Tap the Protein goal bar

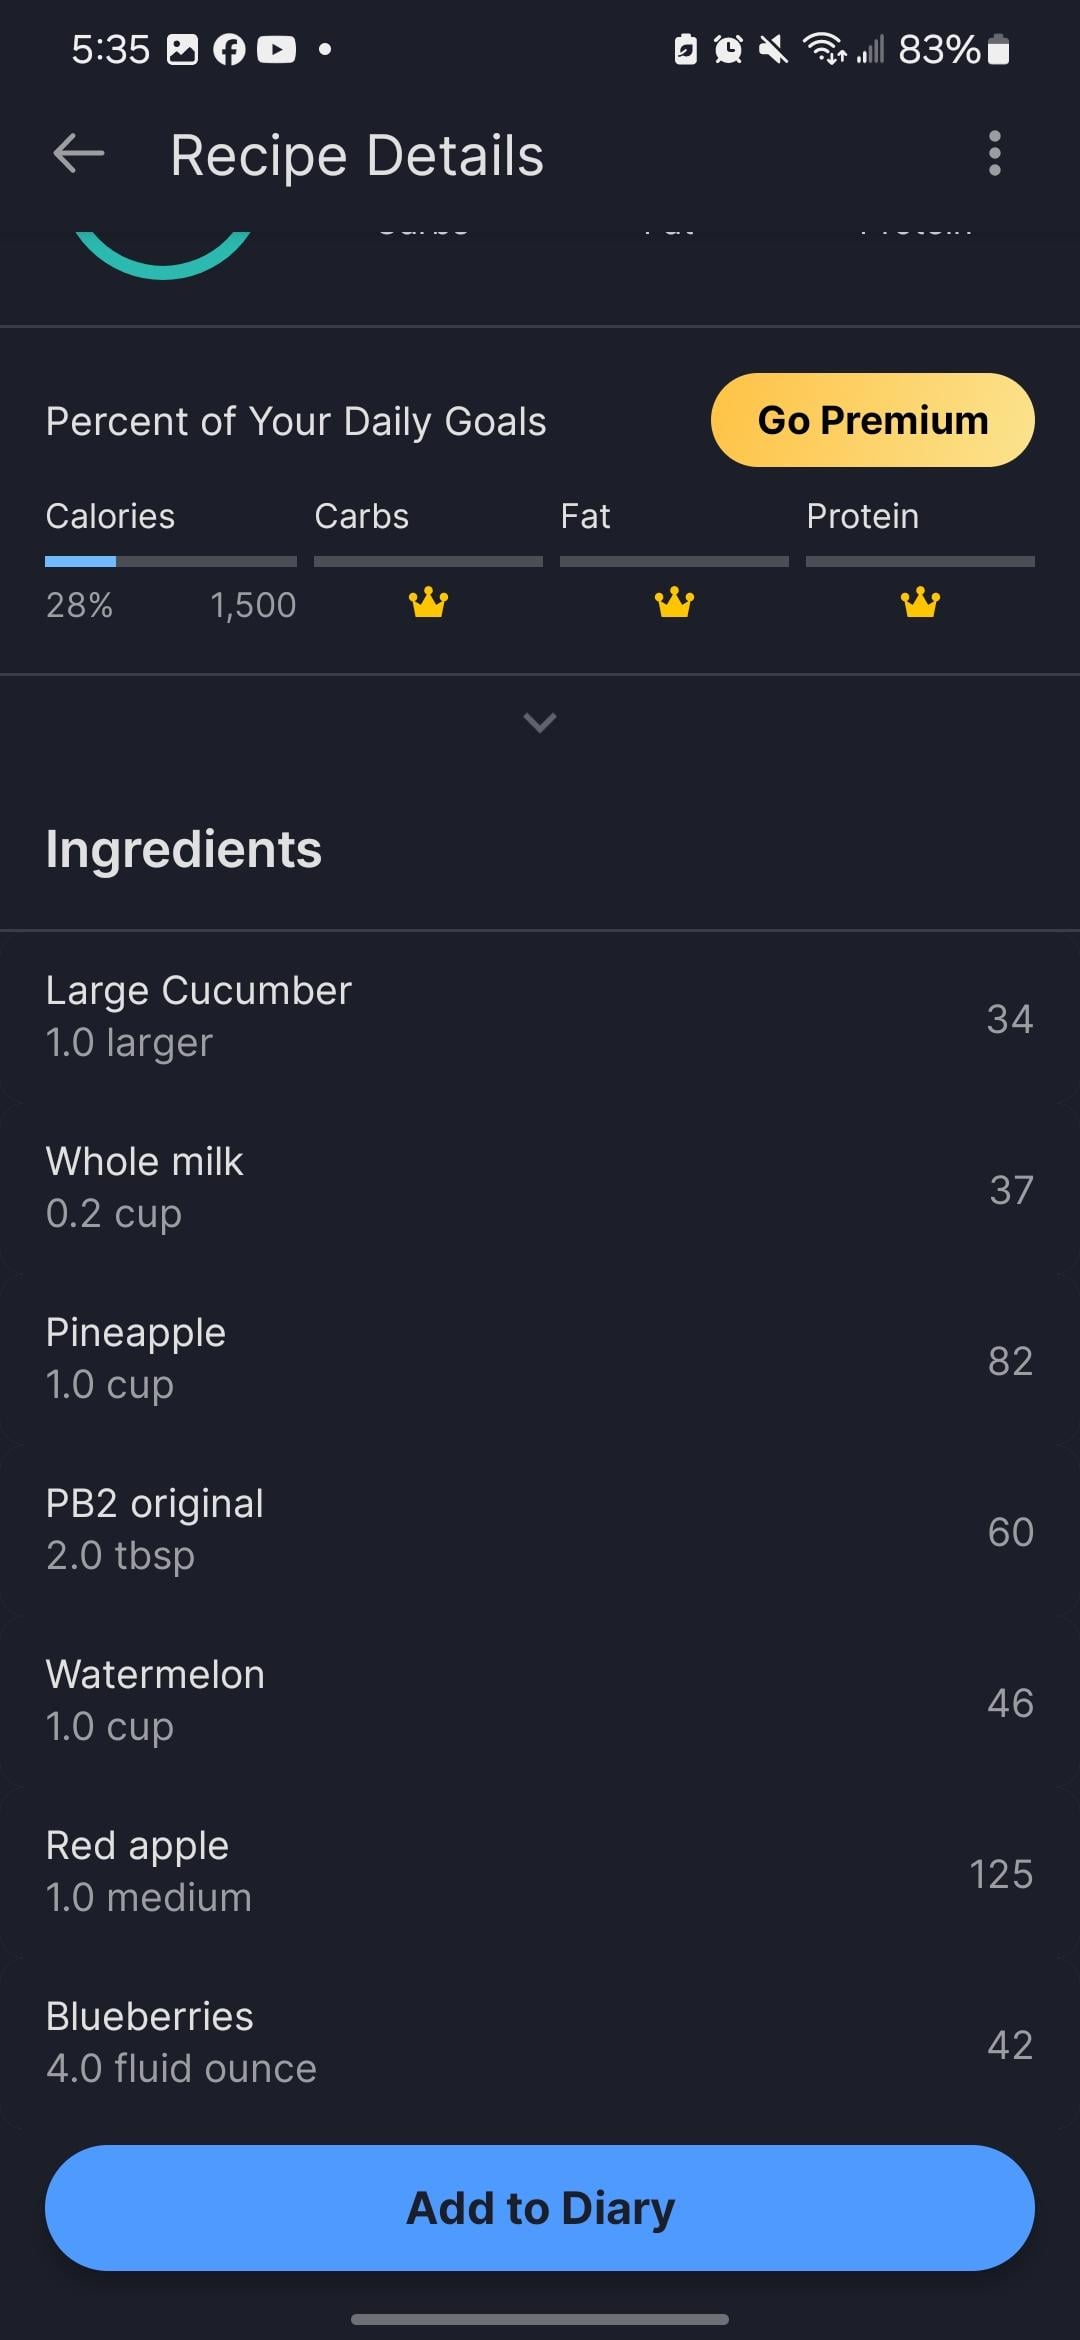(x=920, y=562)
